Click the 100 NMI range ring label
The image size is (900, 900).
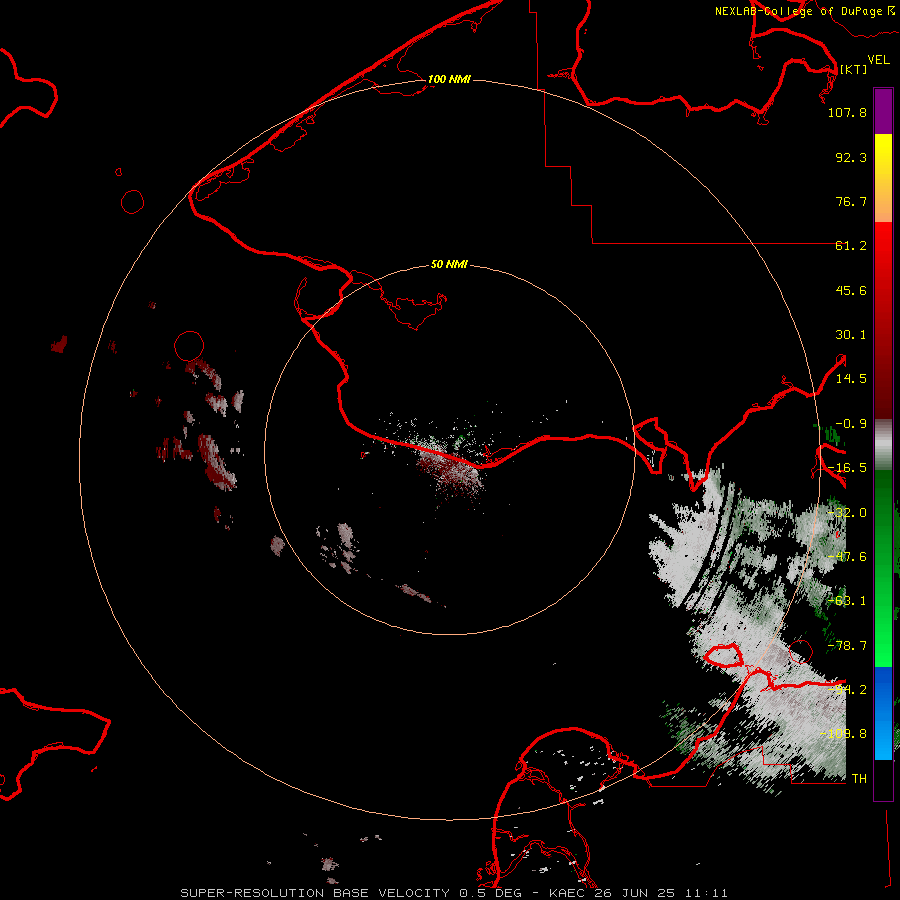tap(449, 79)
